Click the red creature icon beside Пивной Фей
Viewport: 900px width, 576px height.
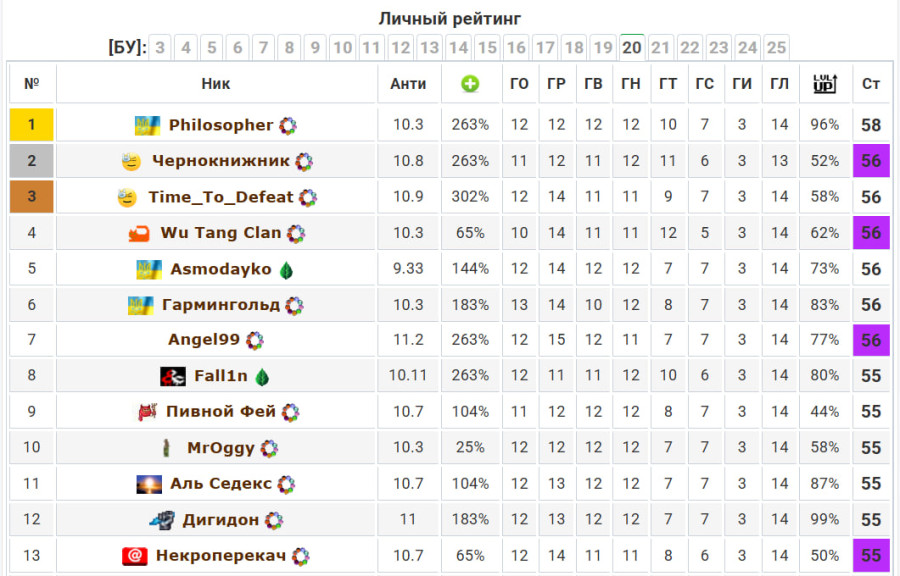147,412
